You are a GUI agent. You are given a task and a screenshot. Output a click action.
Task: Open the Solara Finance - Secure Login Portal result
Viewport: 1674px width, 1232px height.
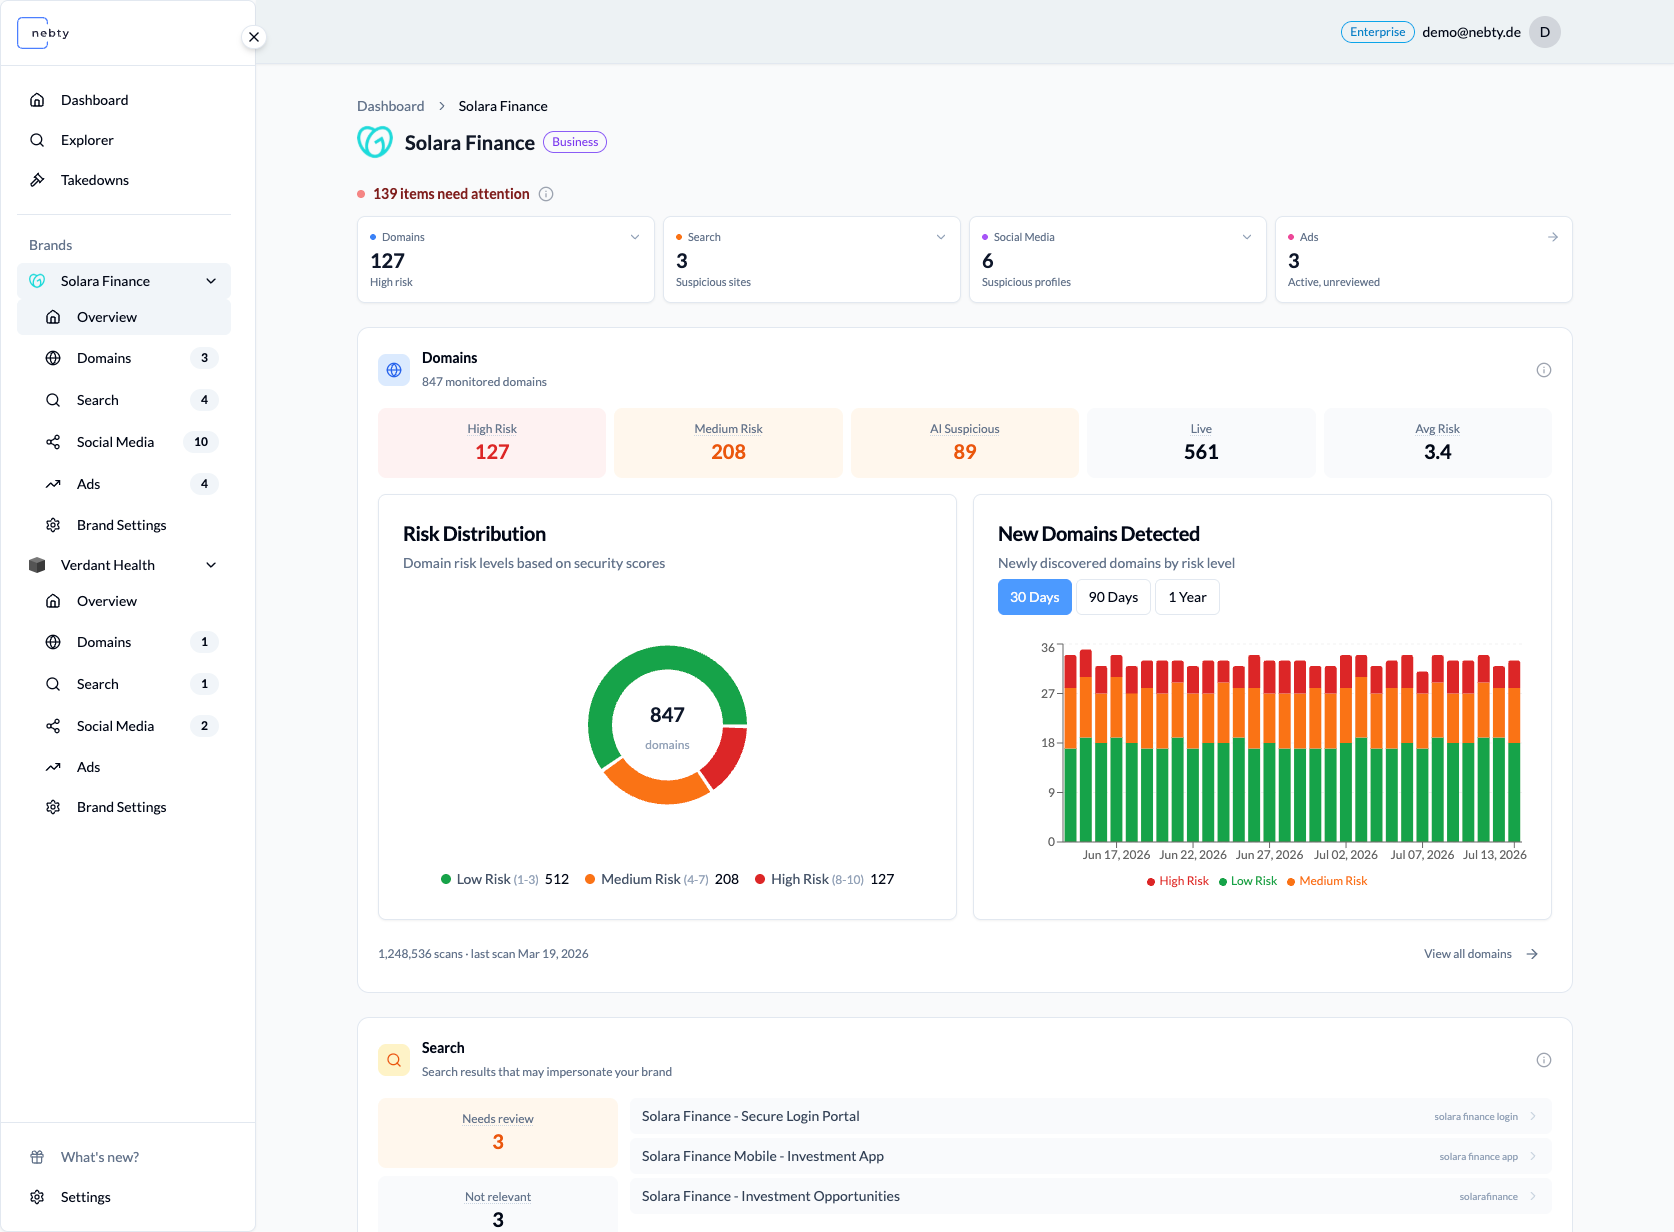coord(1090,1116)
